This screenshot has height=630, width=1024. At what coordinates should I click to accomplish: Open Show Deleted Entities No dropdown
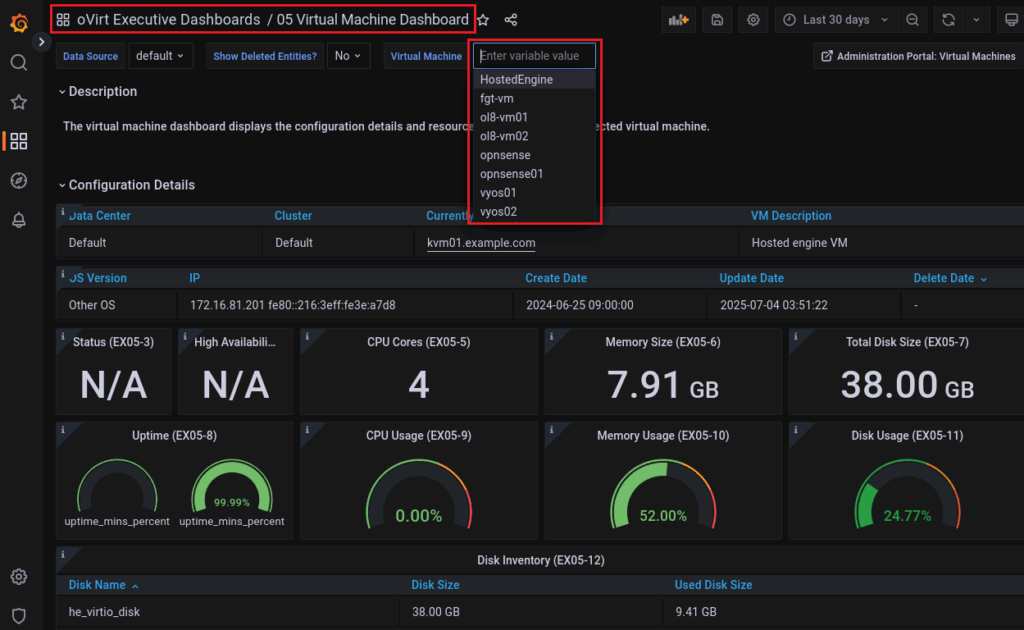tap(348, 56)
